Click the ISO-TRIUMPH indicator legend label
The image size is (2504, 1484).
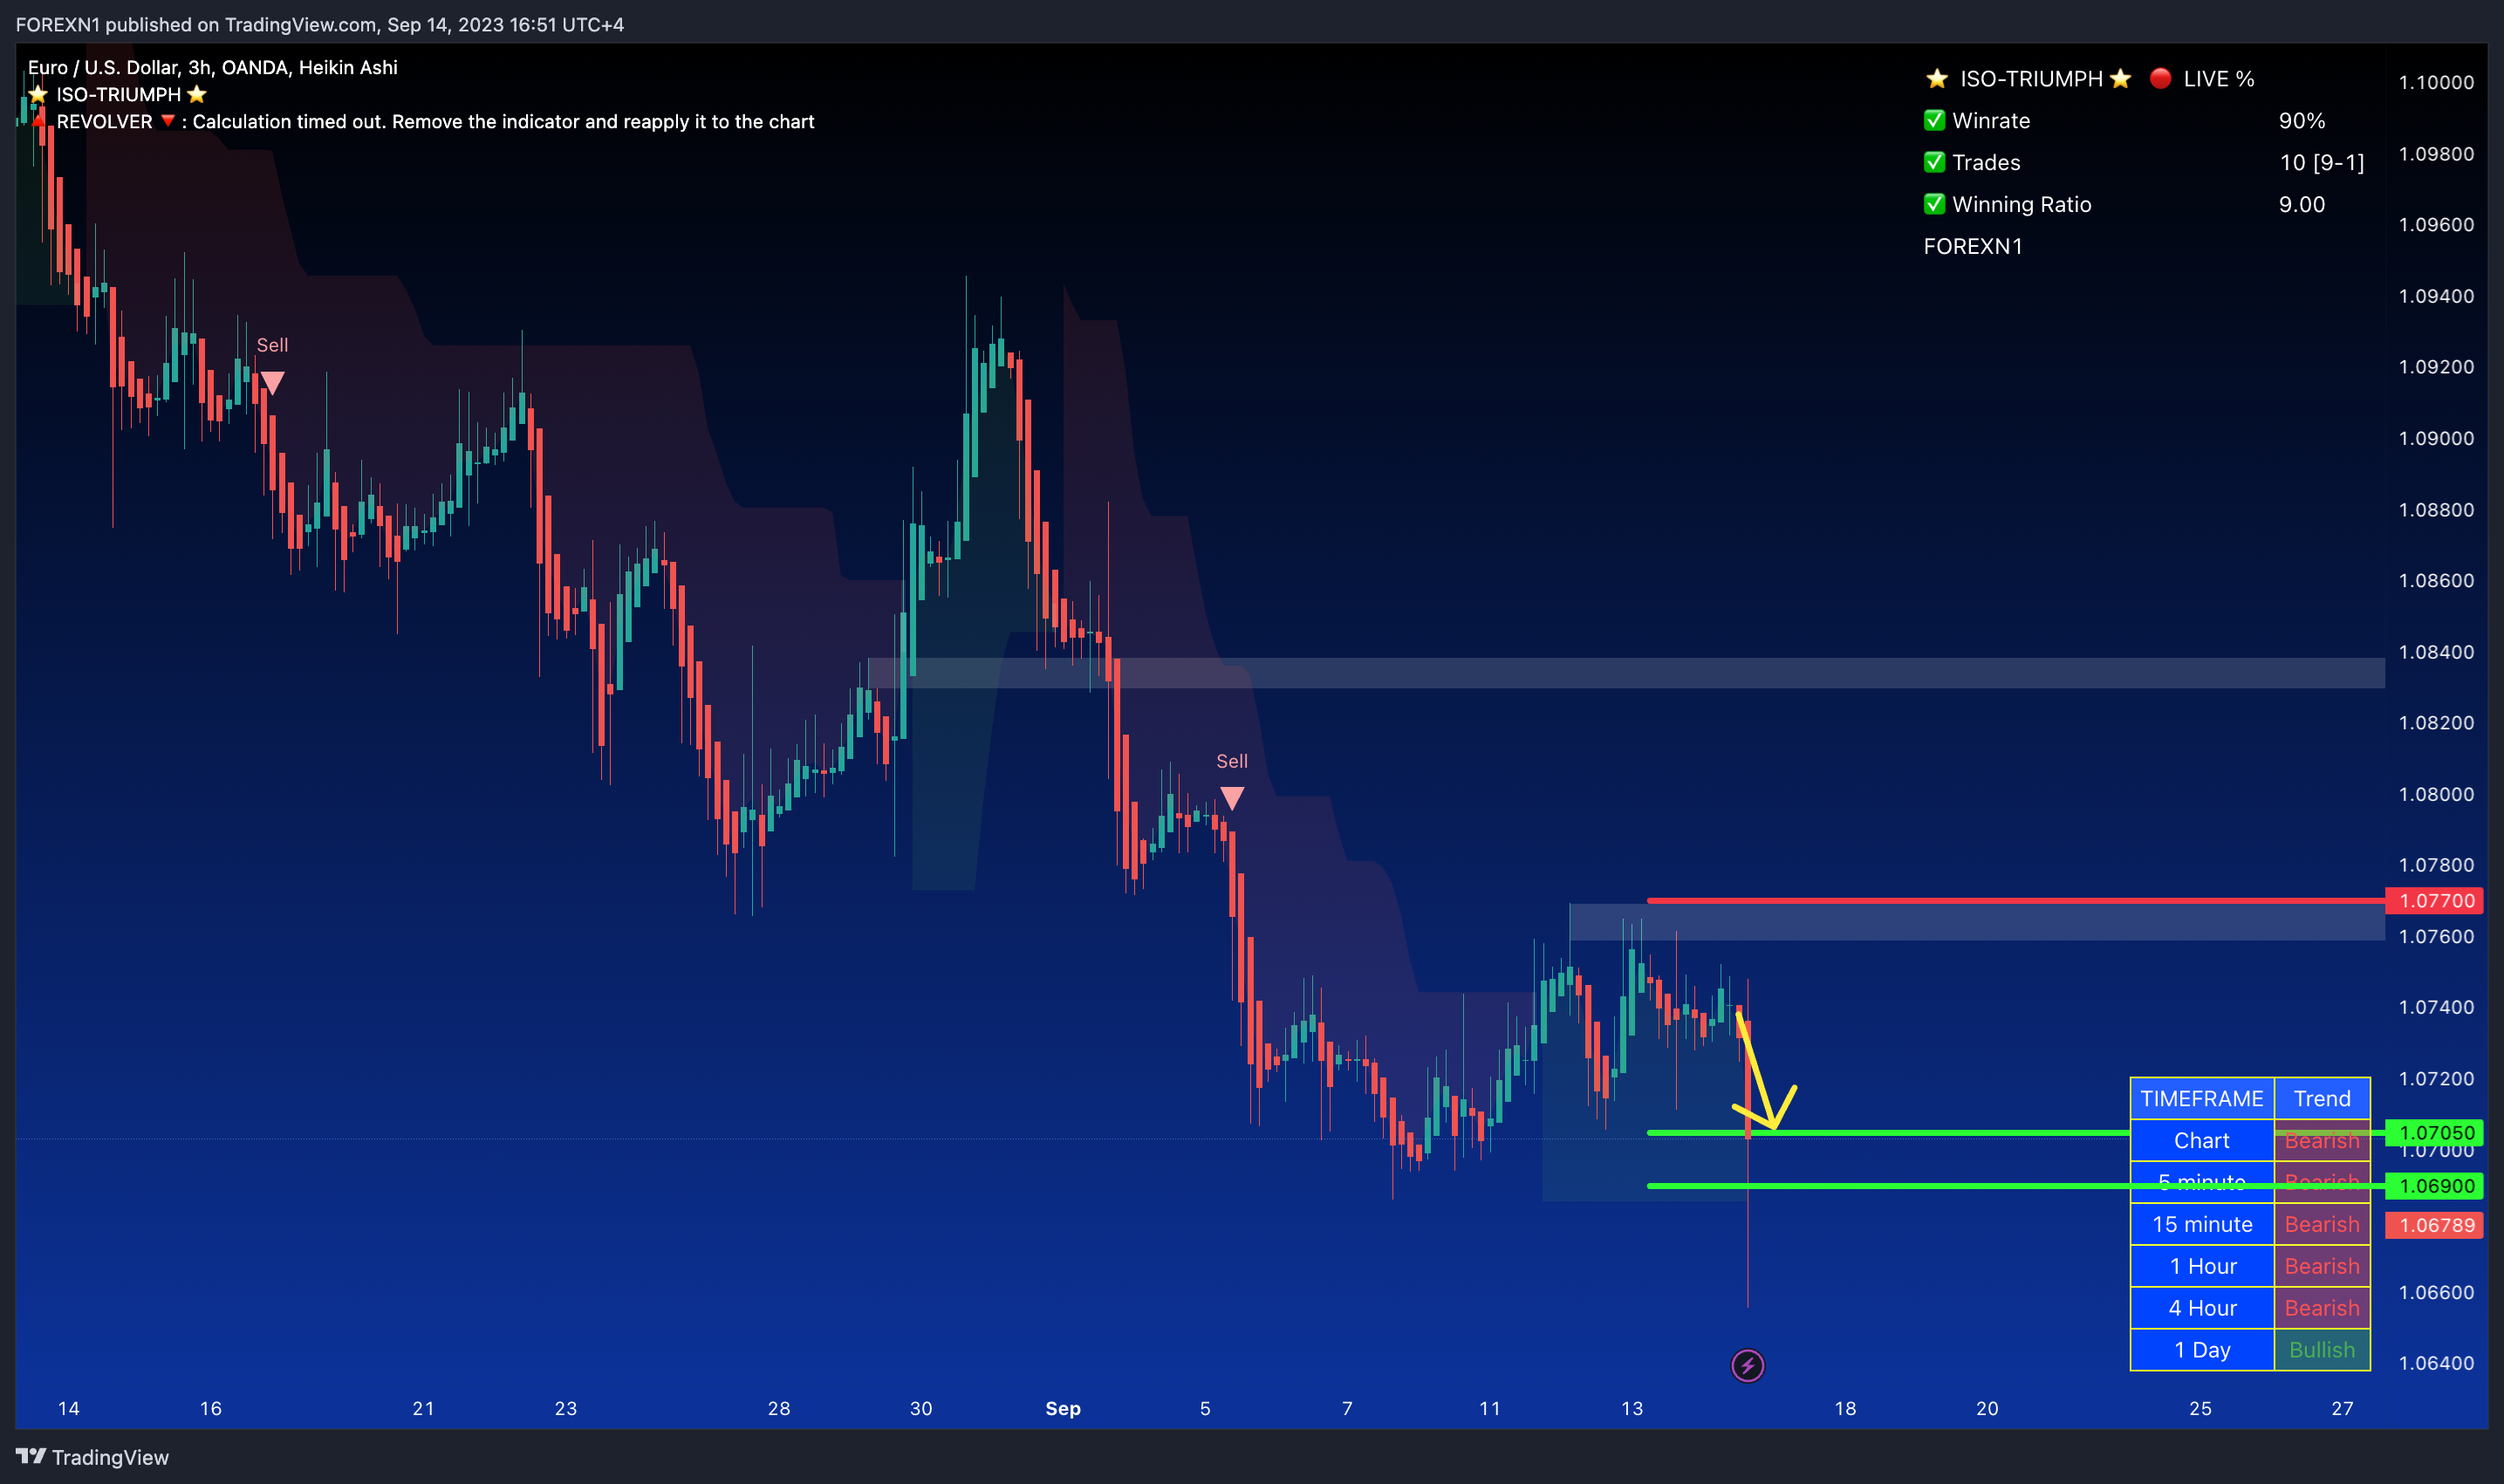click(118, 94)
